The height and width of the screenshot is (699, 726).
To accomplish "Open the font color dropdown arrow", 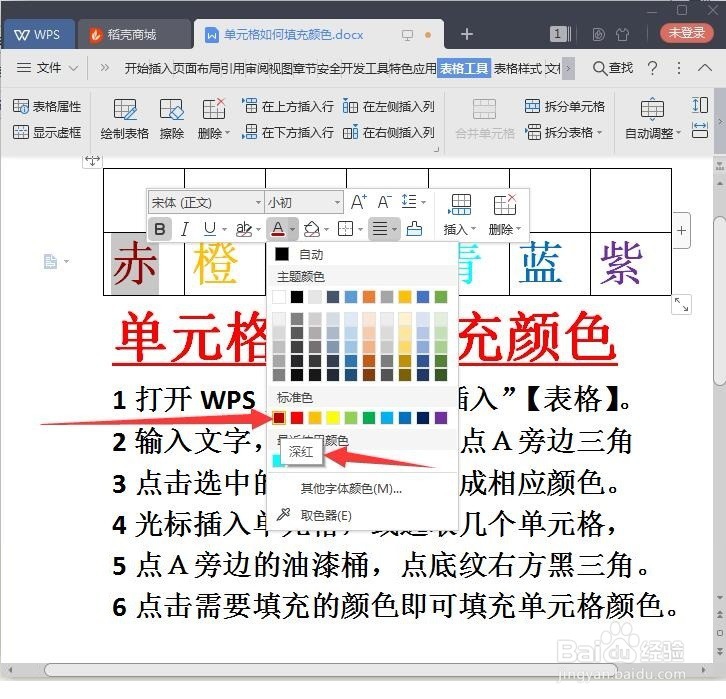I will pyautogui.click(x=293, y=229).
